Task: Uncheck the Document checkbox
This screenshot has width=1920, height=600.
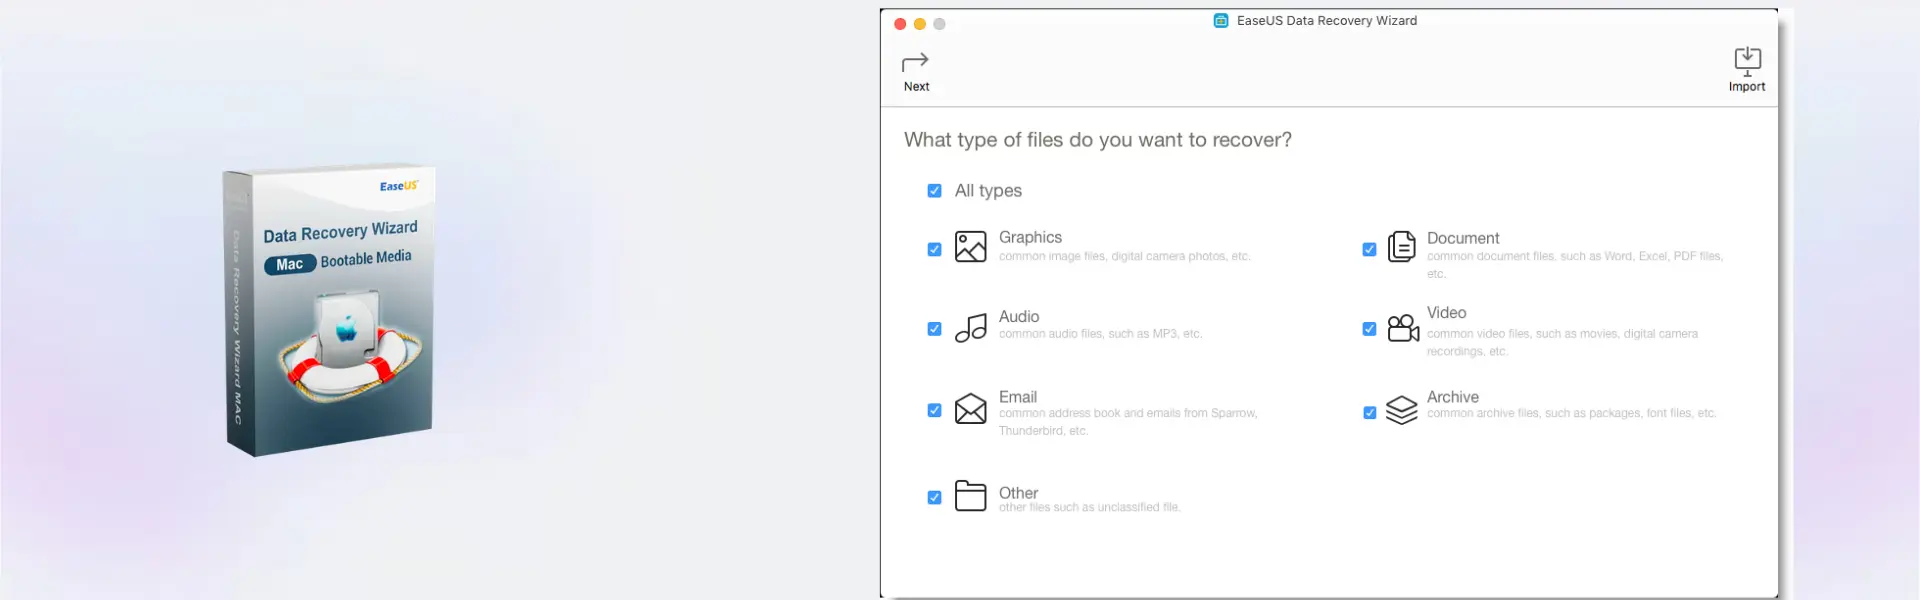Action: pos(1369,249)
